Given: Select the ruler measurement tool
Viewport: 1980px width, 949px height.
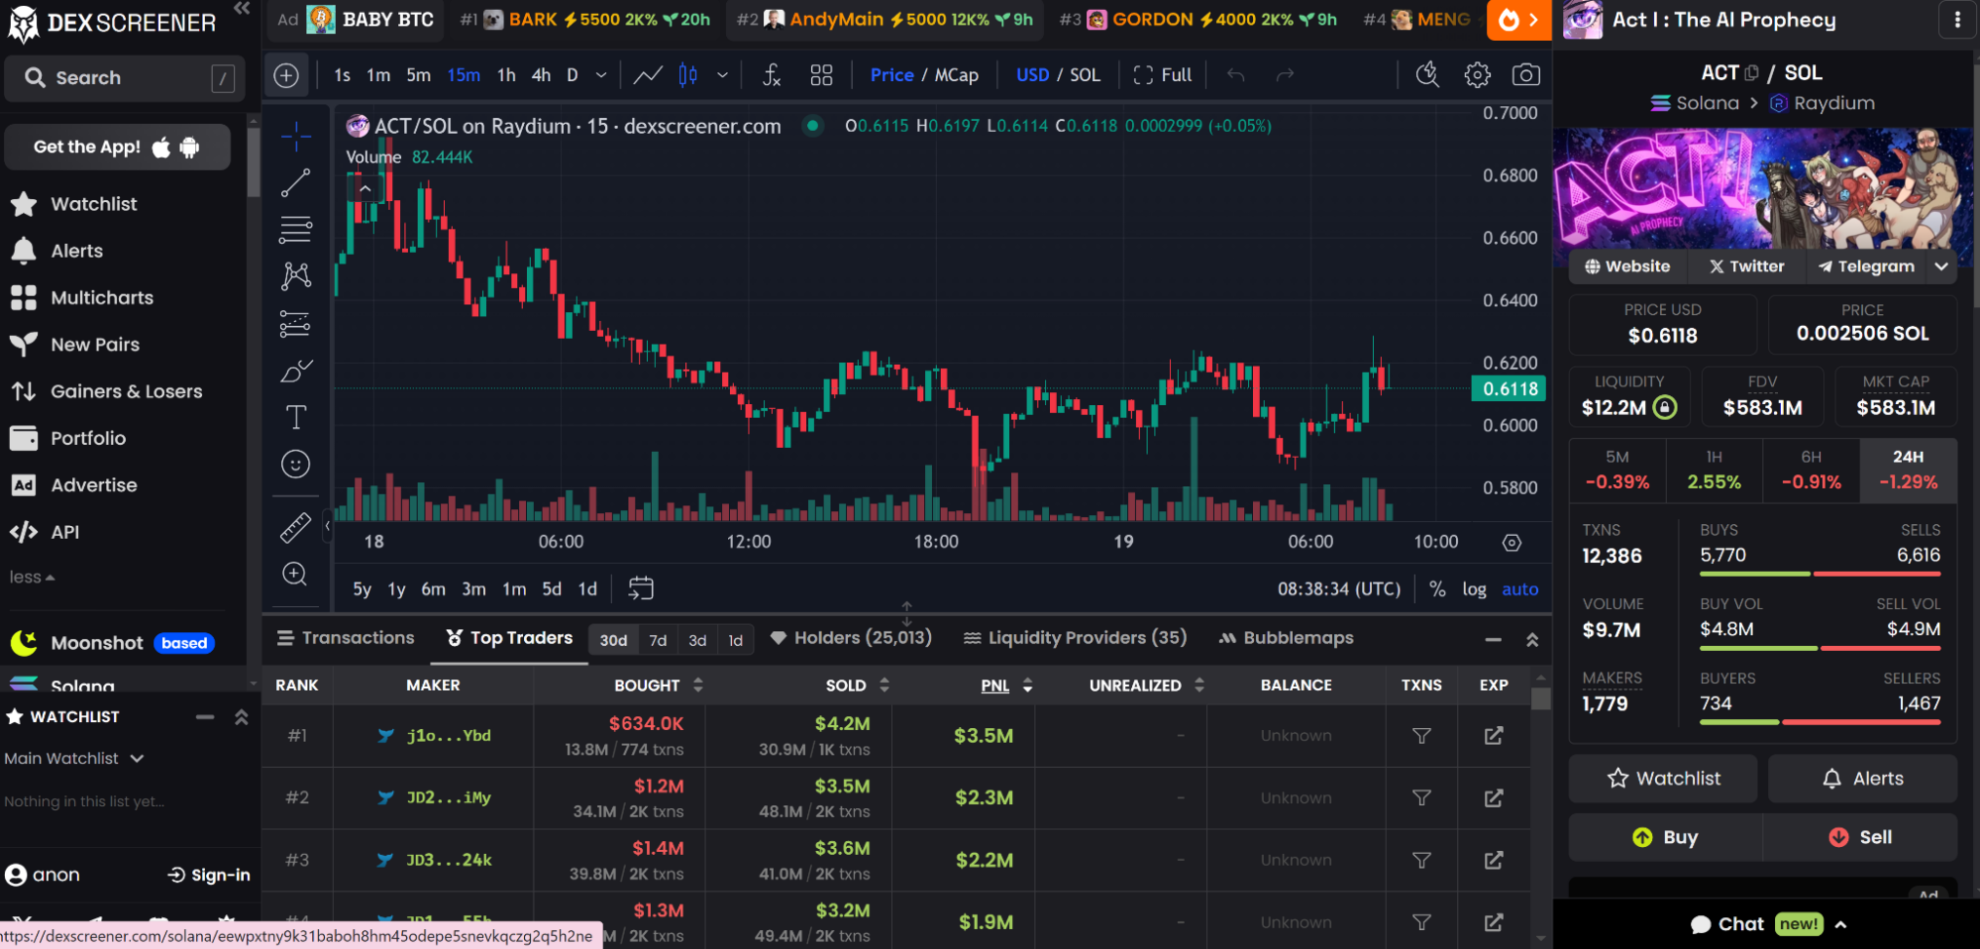Looking at the screenshot, I should coord(295,527).
